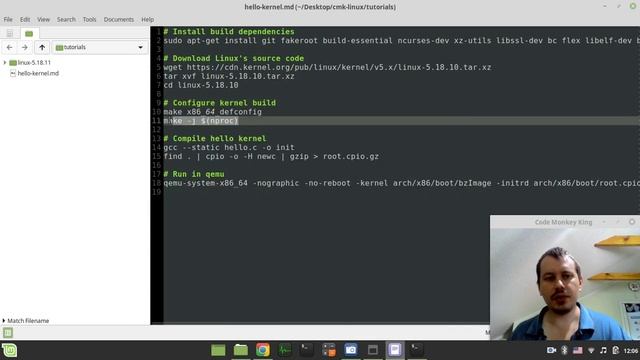
Task: Click the wget kernel.org URL line
Action: click(x=327, y=67)
